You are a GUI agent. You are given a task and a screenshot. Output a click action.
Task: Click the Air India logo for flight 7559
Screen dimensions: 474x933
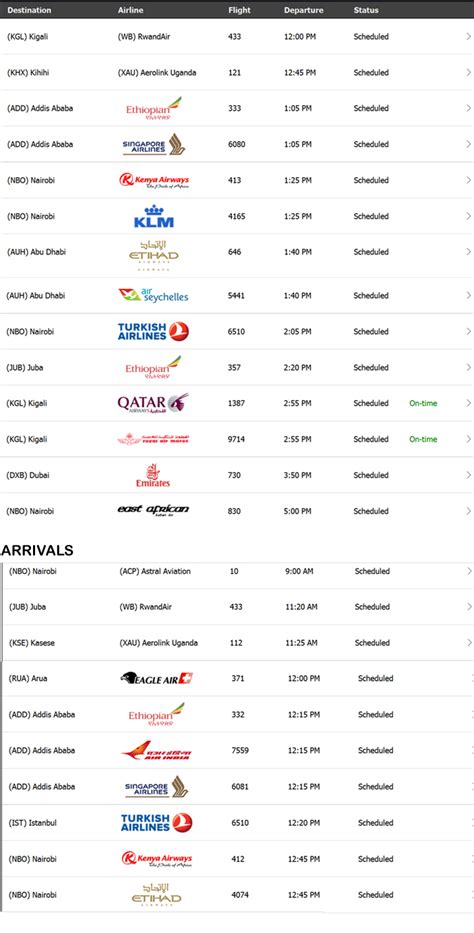(156, 750)
